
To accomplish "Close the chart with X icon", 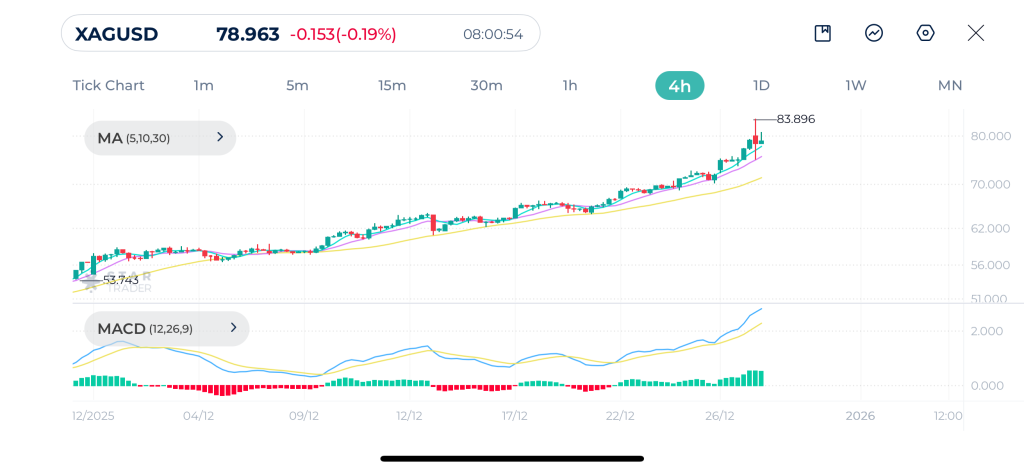I will (976, 33).
